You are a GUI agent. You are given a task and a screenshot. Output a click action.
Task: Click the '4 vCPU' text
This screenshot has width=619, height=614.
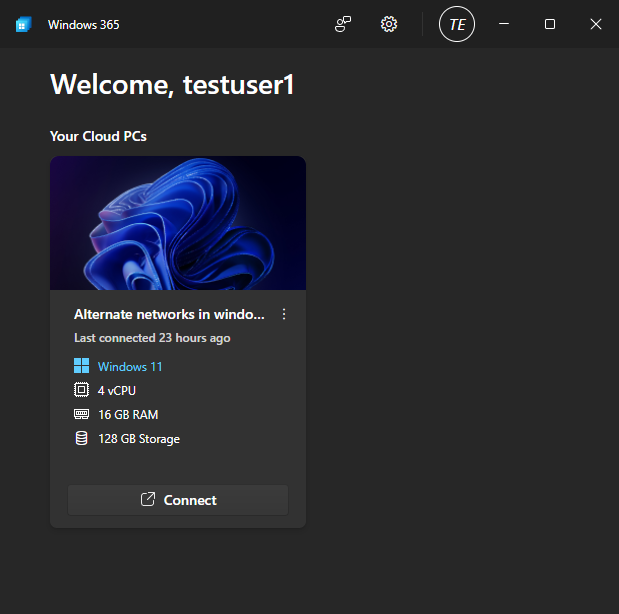116,391
